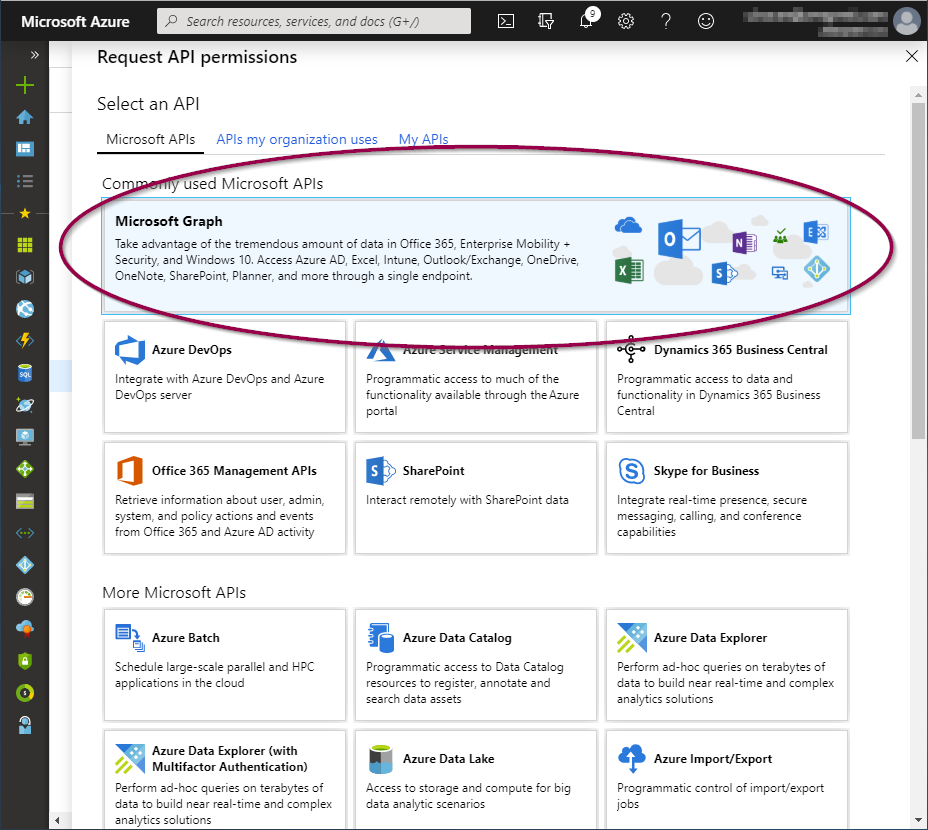This screenshot has width=928, height=830.
Task: Switch to Microsoft APIs tab
Action: click(x=150, y=140)
